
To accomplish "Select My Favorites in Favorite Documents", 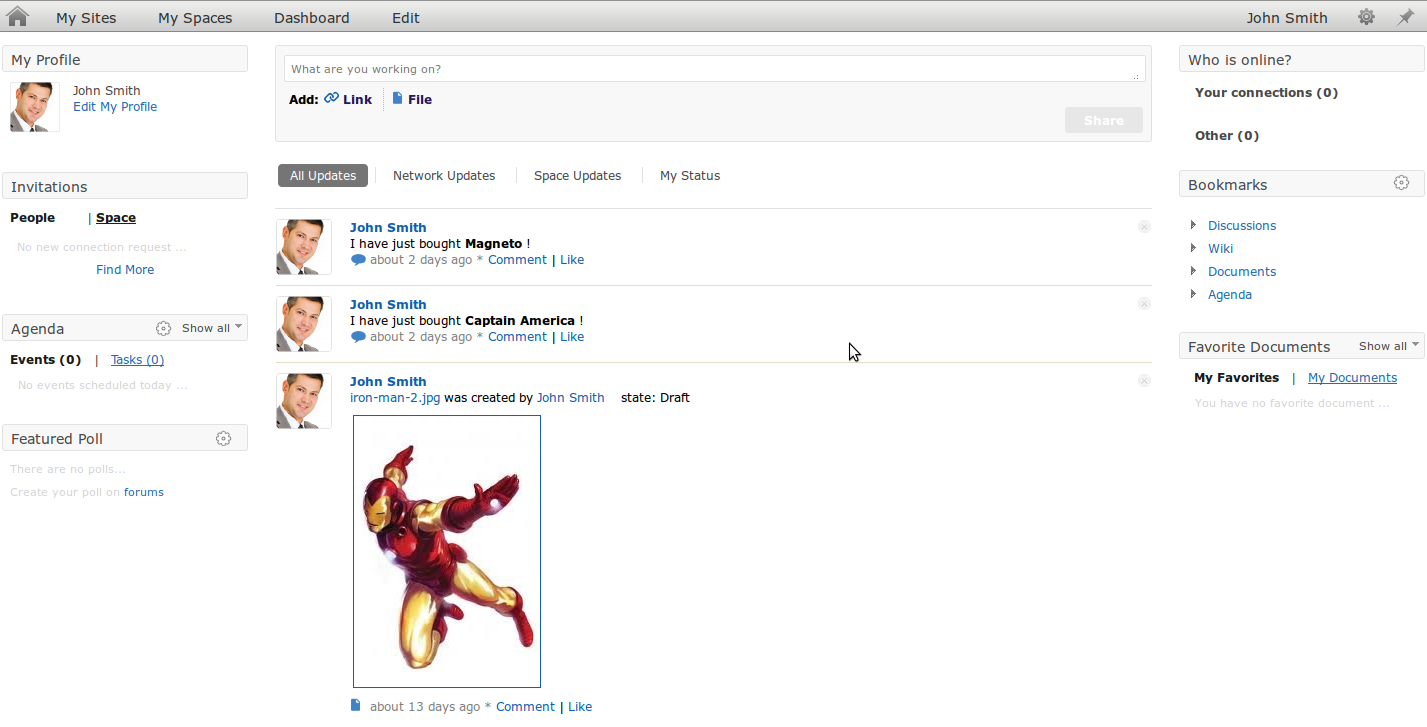I will click(1236, 377).
